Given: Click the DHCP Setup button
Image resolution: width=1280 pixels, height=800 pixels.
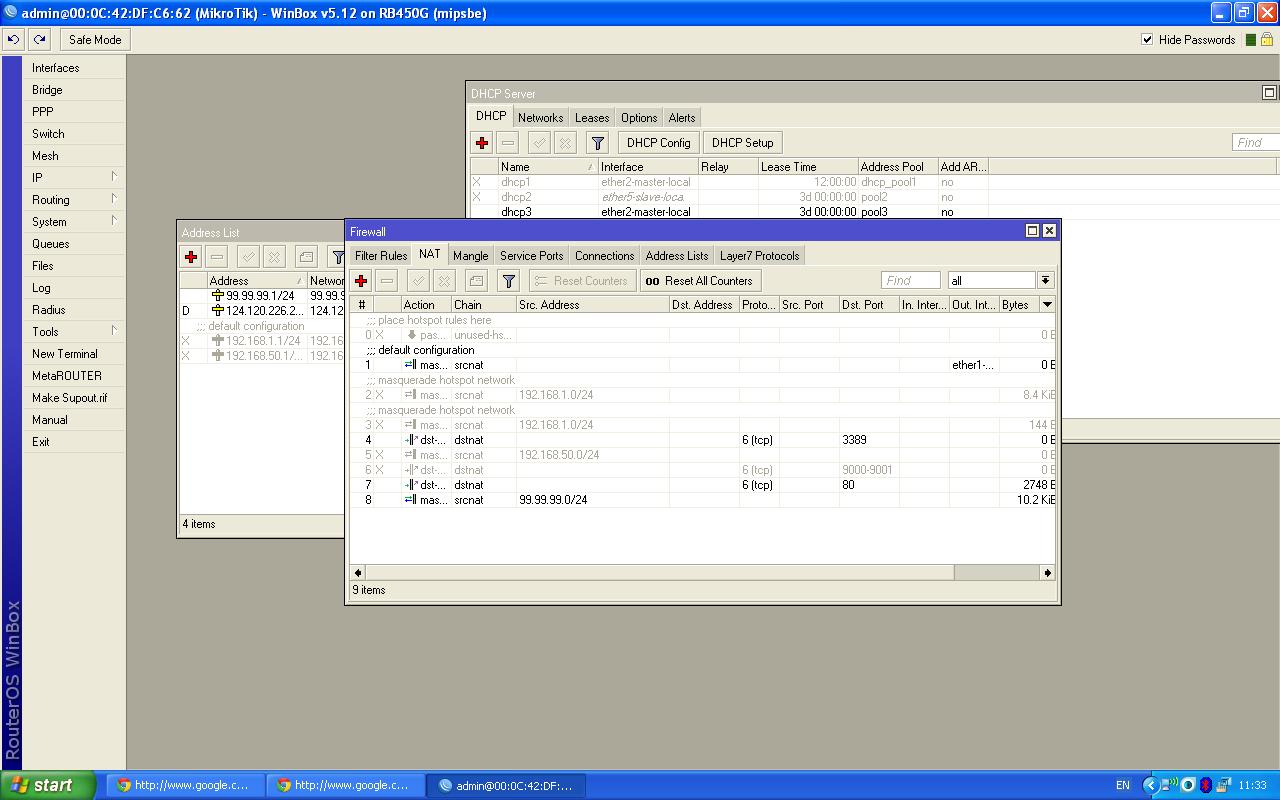Looking at the screenshot, I should 743,143.
